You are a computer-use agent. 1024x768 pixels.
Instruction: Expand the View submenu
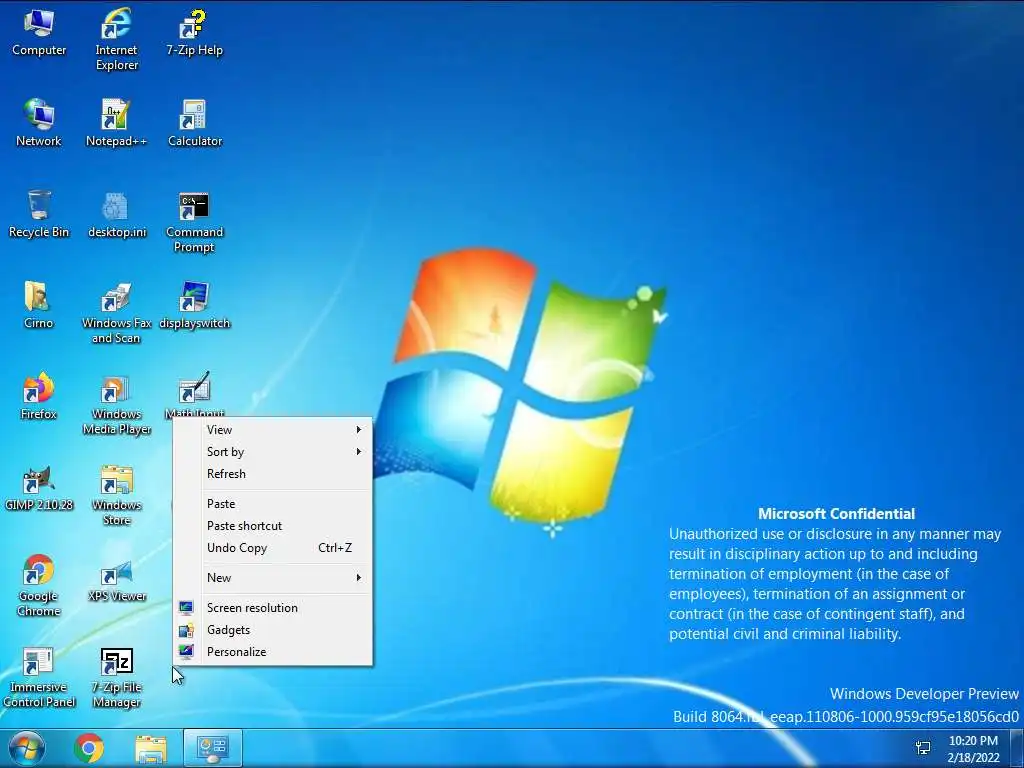click(273, 430)
